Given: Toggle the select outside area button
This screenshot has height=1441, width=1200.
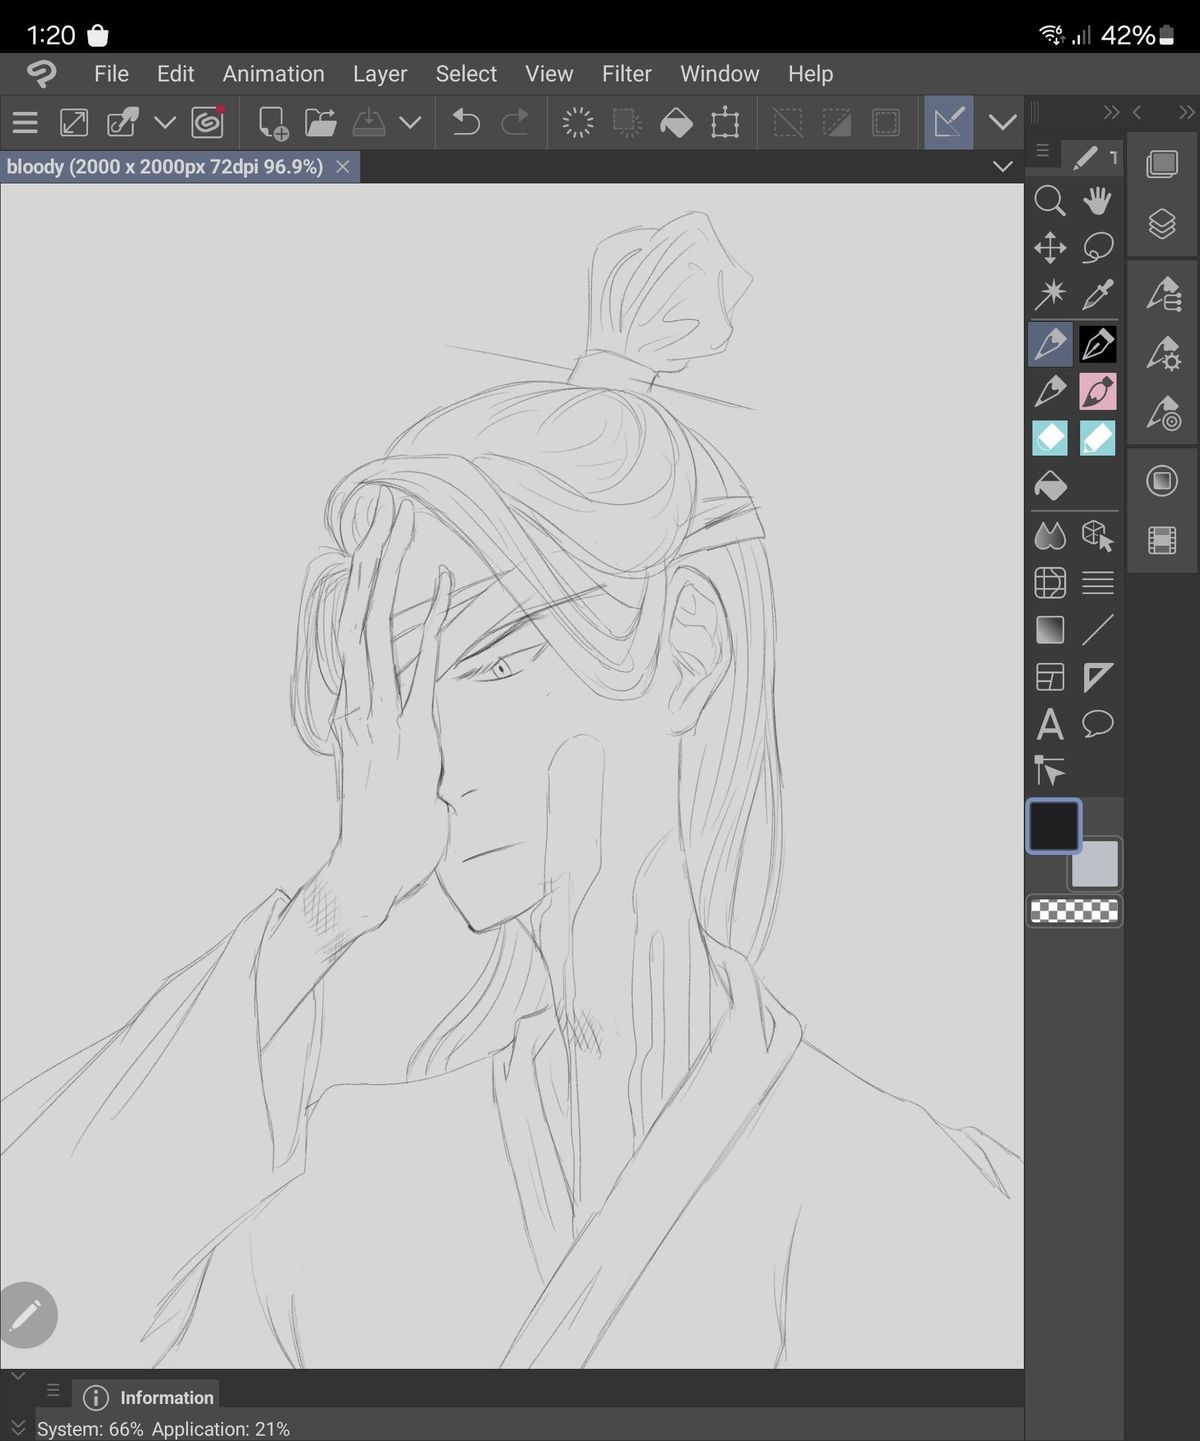Looking at the screenshot, I should (788, 123).
